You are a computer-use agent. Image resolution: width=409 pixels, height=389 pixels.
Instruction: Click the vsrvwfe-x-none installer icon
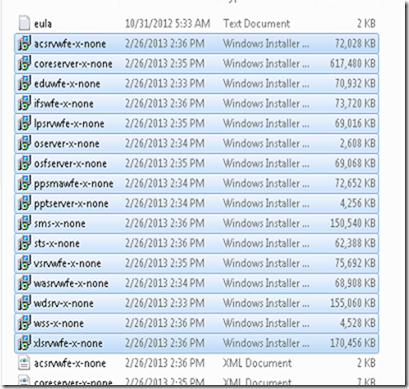point(24,263)
